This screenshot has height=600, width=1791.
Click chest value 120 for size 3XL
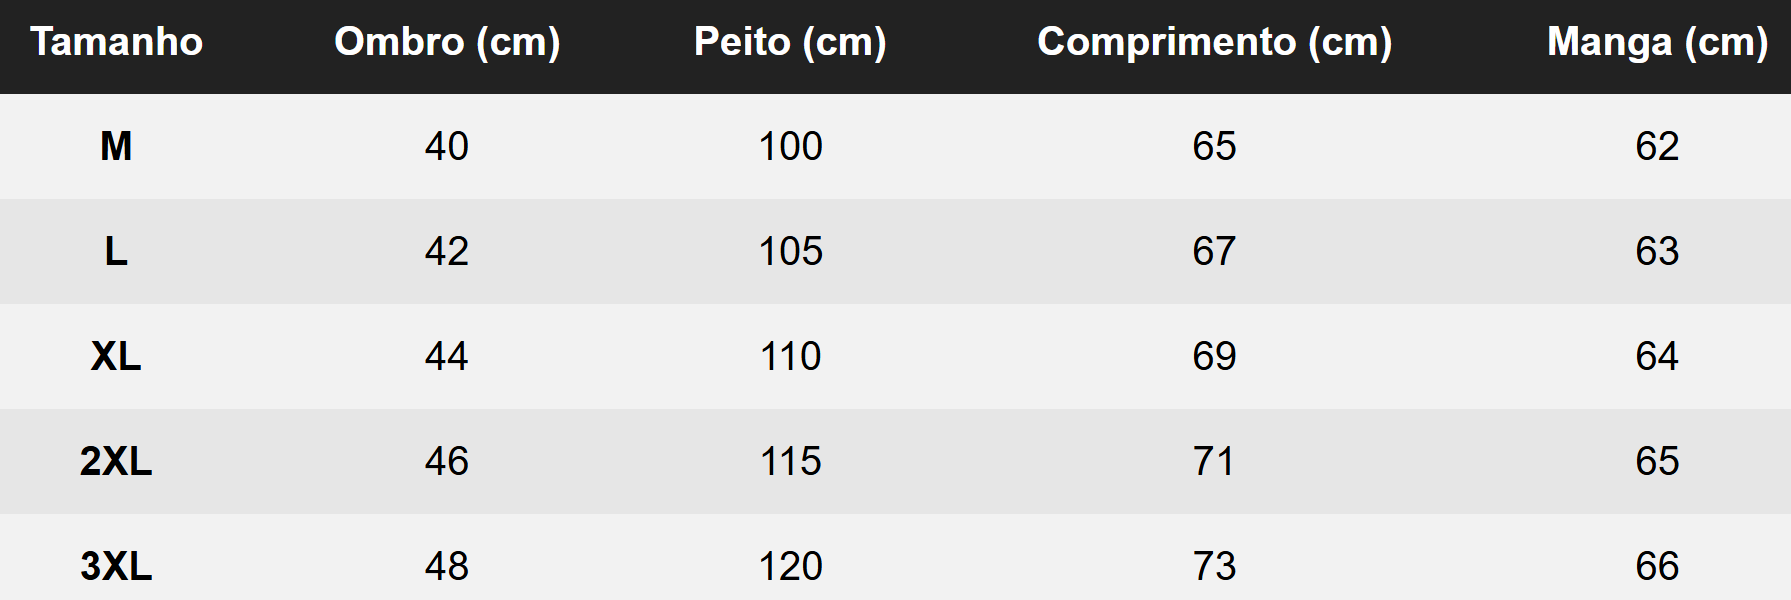[x=790, y=567]
